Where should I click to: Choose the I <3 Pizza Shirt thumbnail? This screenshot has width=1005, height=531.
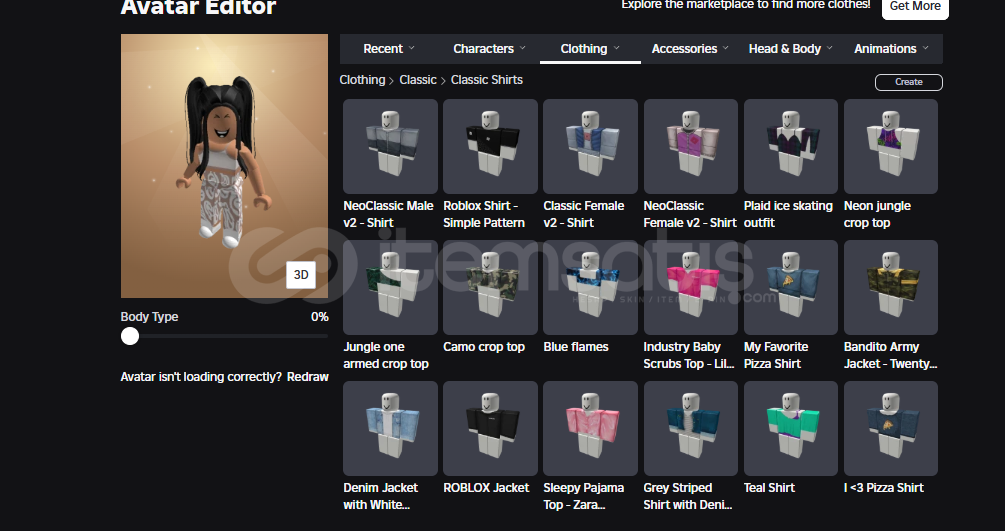click(x=891, y=428)
